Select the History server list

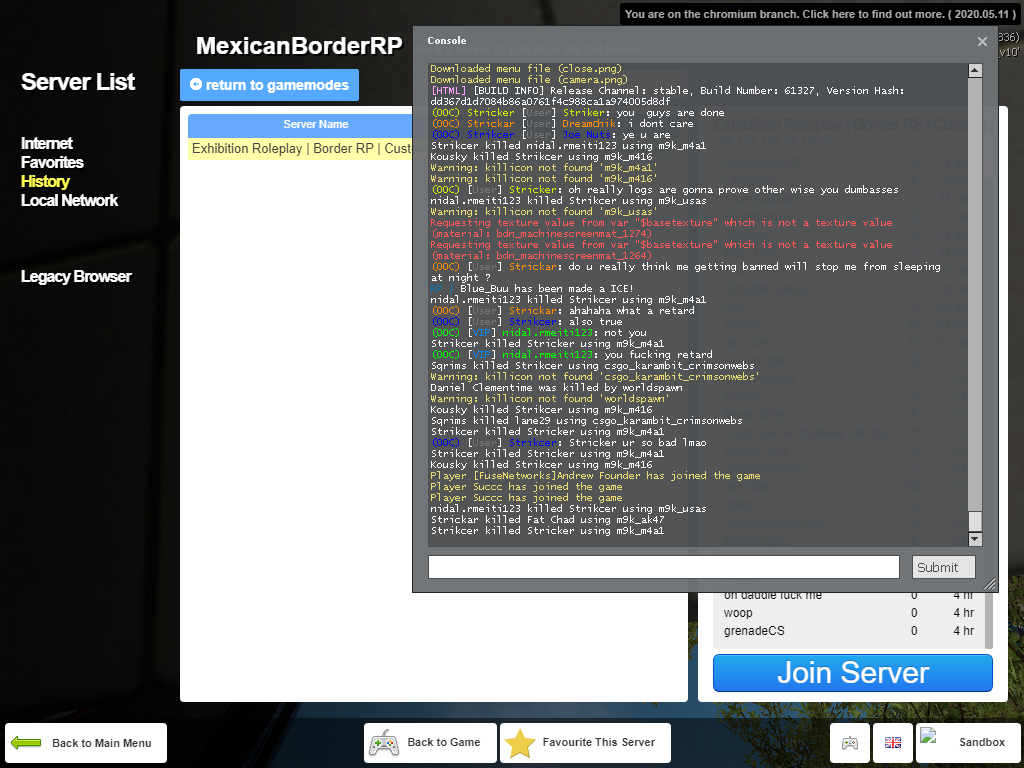click(x=45, y=181)
